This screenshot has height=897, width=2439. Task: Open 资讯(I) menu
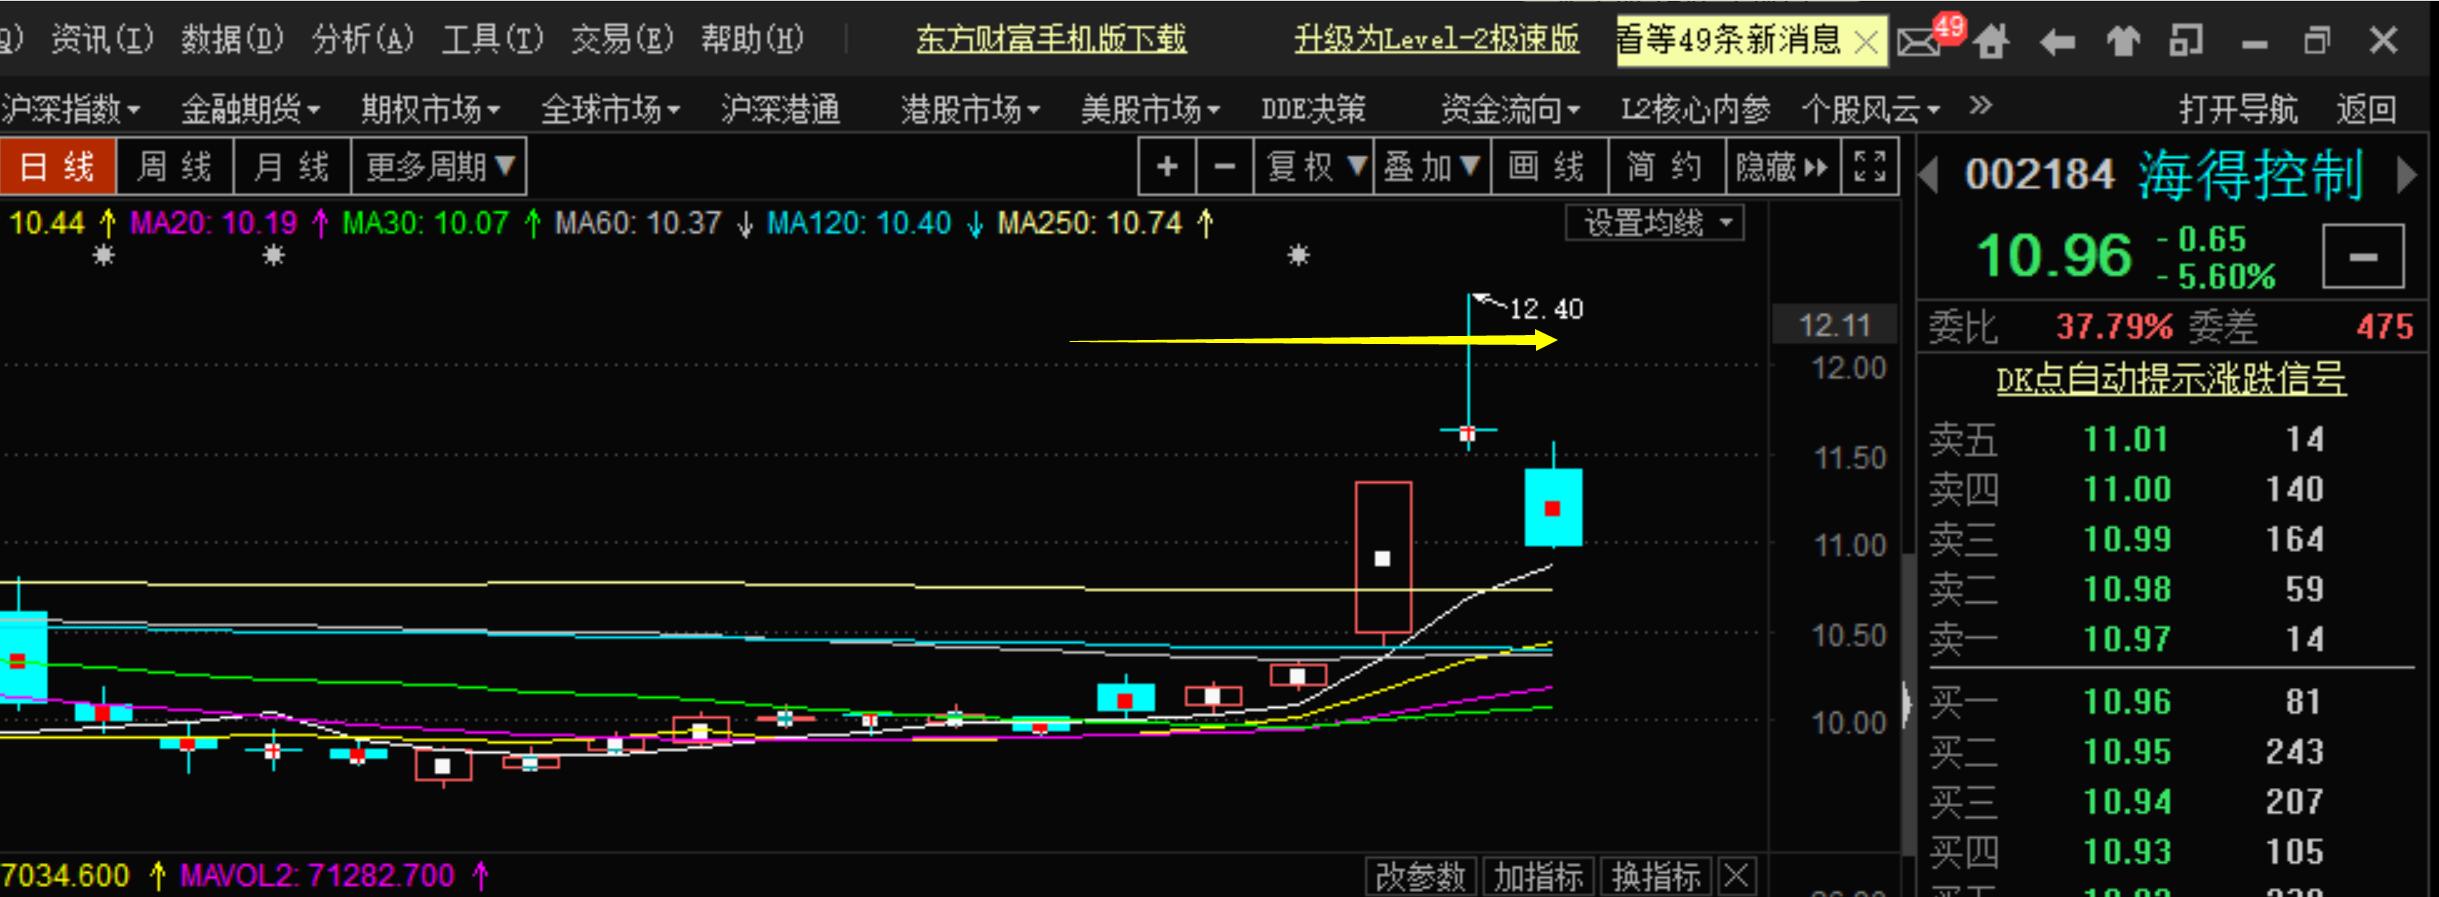(103, 39)
